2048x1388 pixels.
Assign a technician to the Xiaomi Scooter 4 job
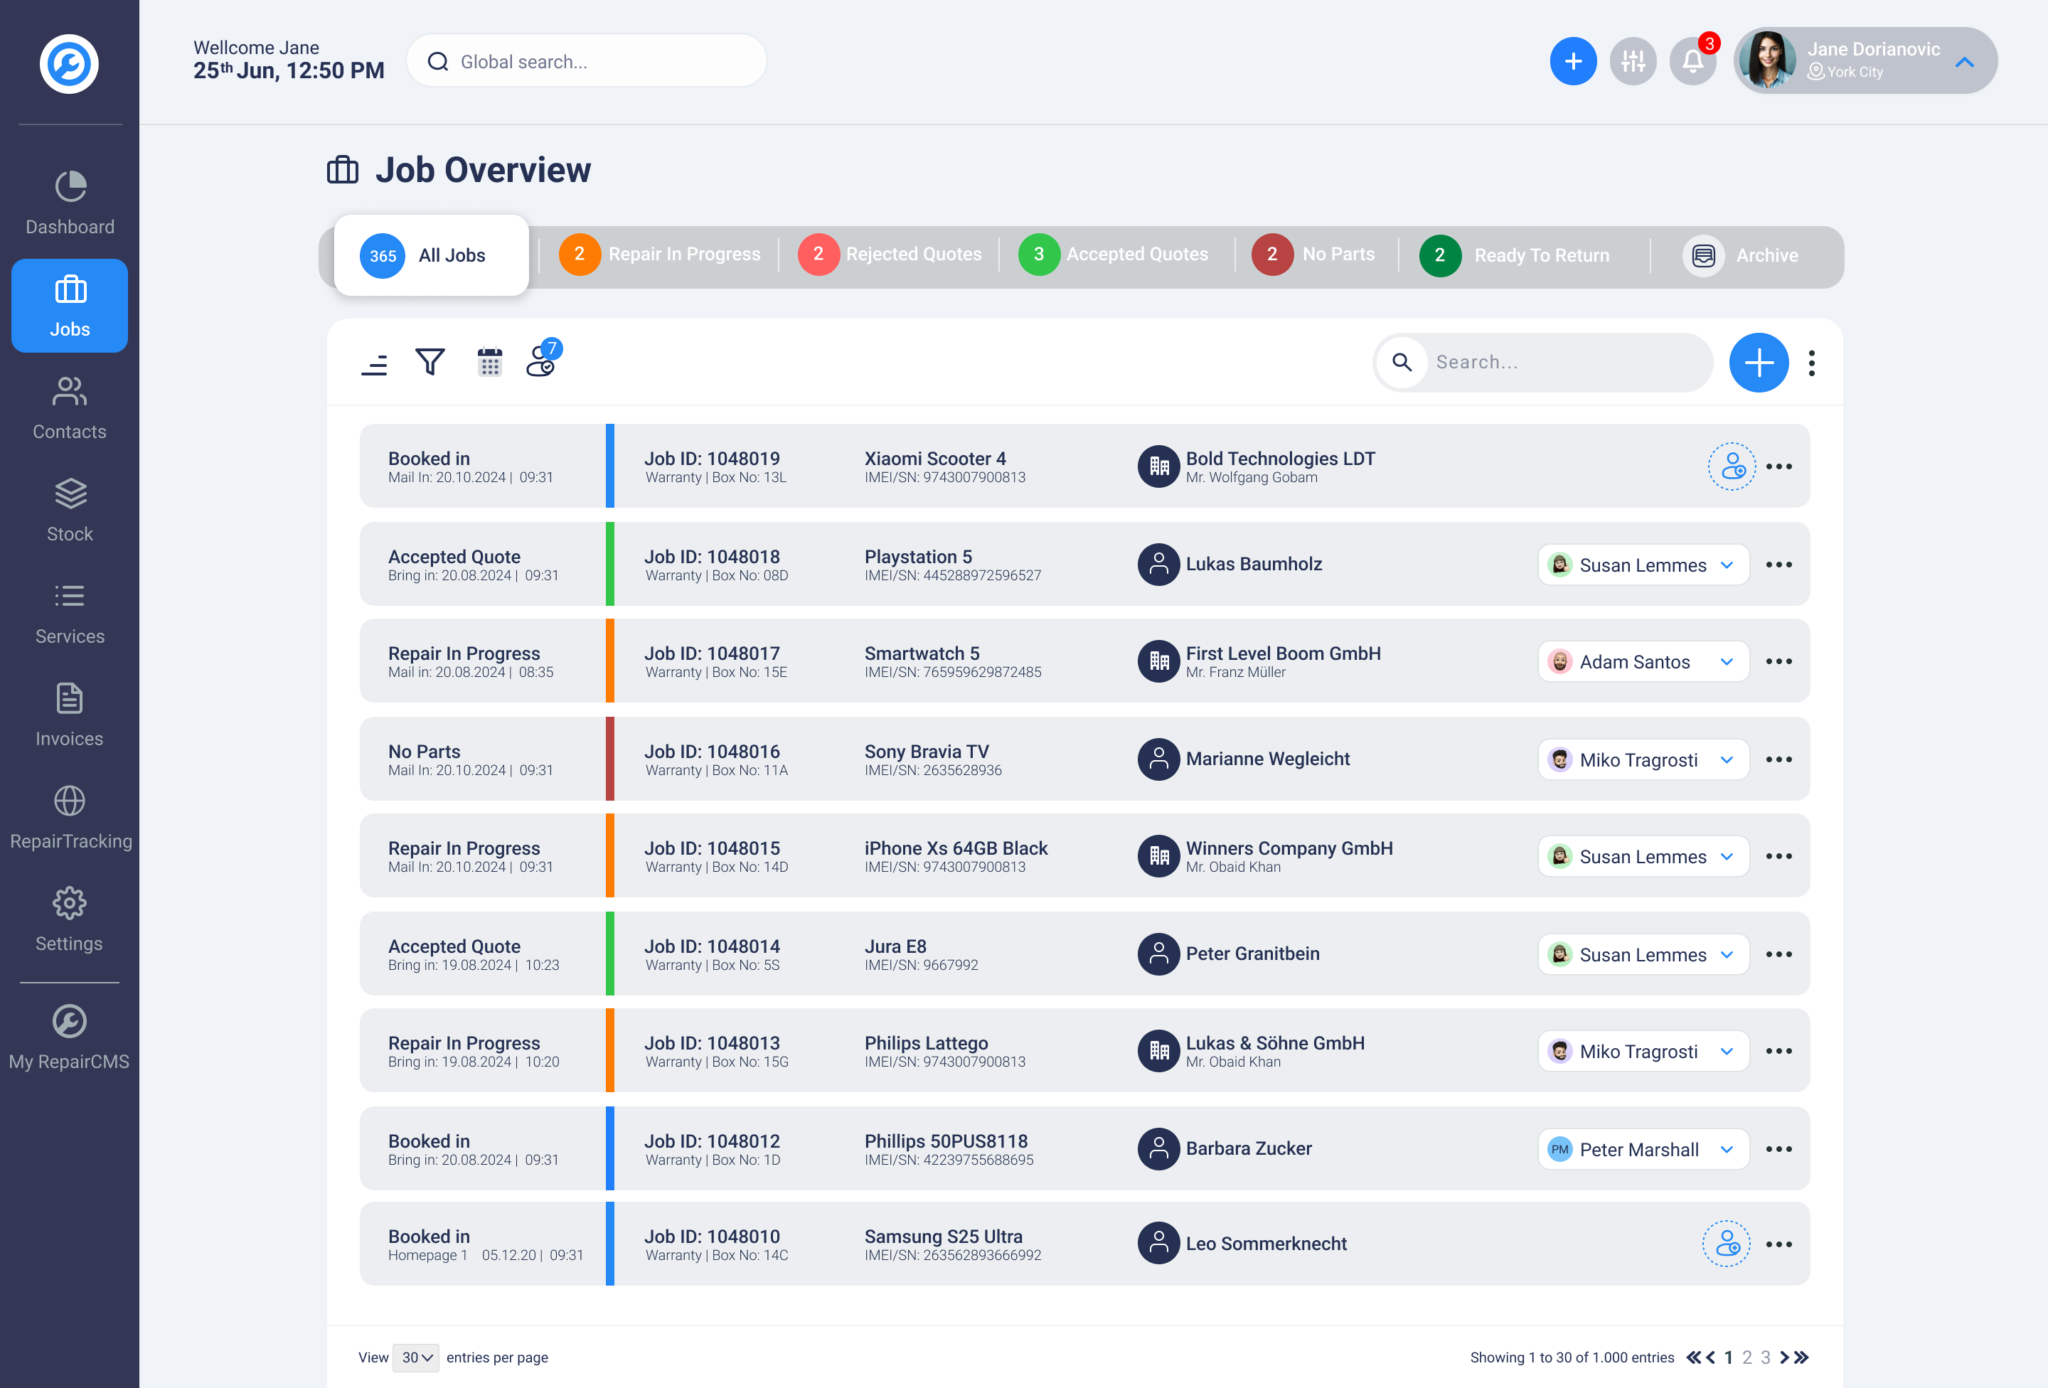click(1731, 466)
